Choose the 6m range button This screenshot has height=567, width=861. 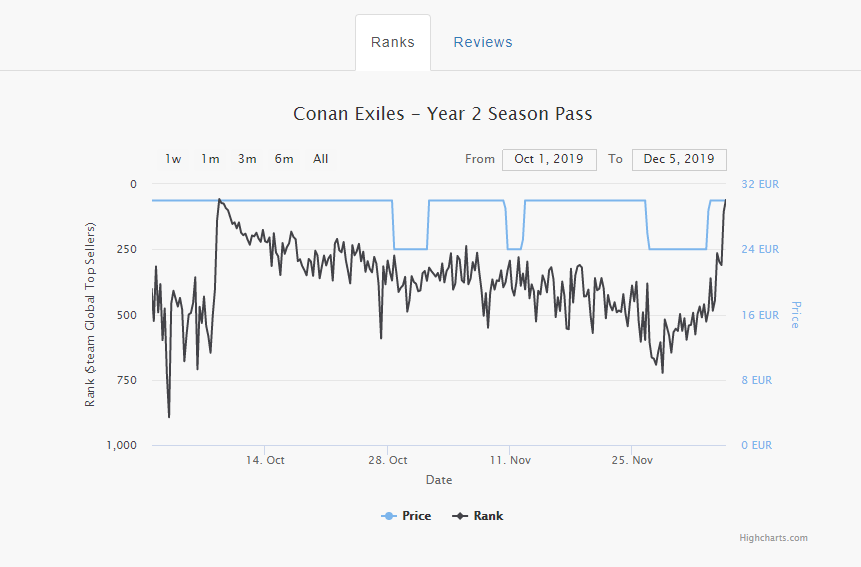pyautogui.click(x=284, y=159)
